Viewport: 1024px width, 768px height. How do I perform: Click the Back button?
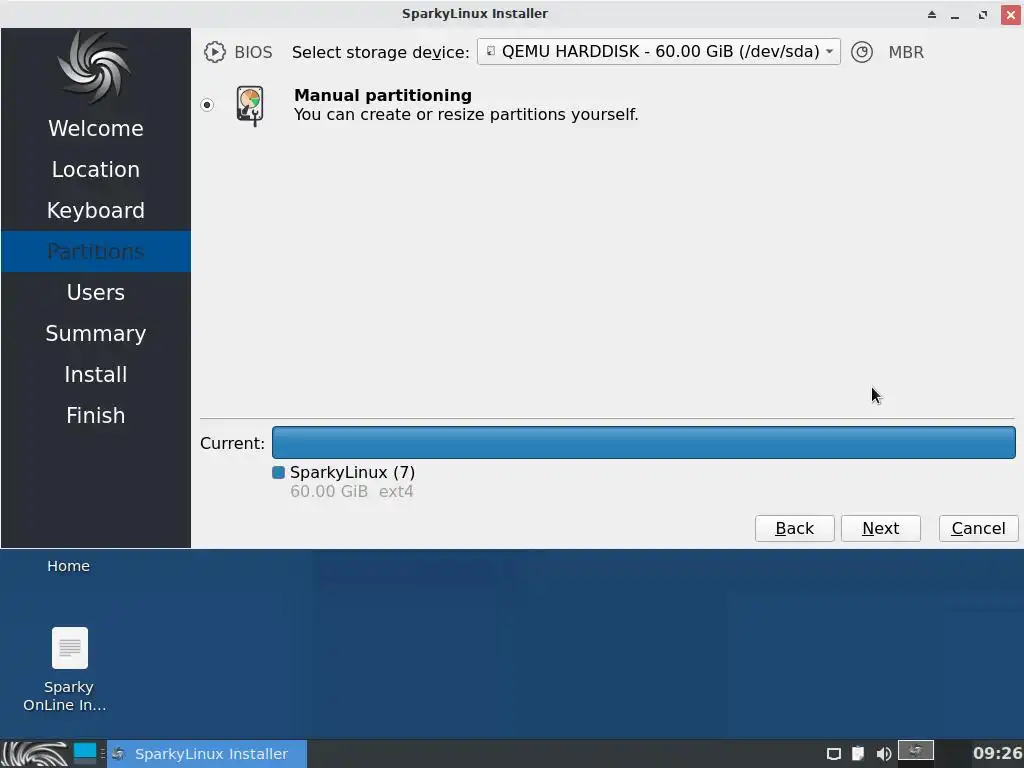(x=794, y=528)
